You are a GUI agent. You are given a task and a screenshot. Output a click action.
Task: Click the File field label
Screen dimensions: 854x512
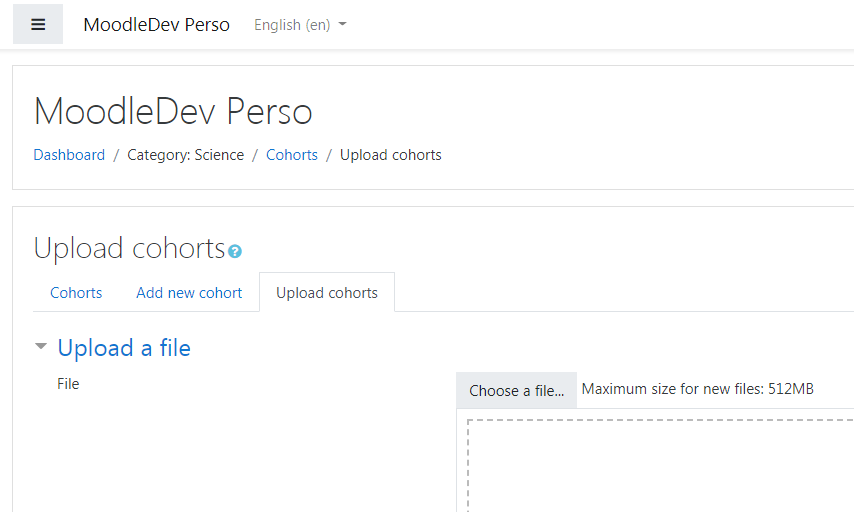[68, 384]
